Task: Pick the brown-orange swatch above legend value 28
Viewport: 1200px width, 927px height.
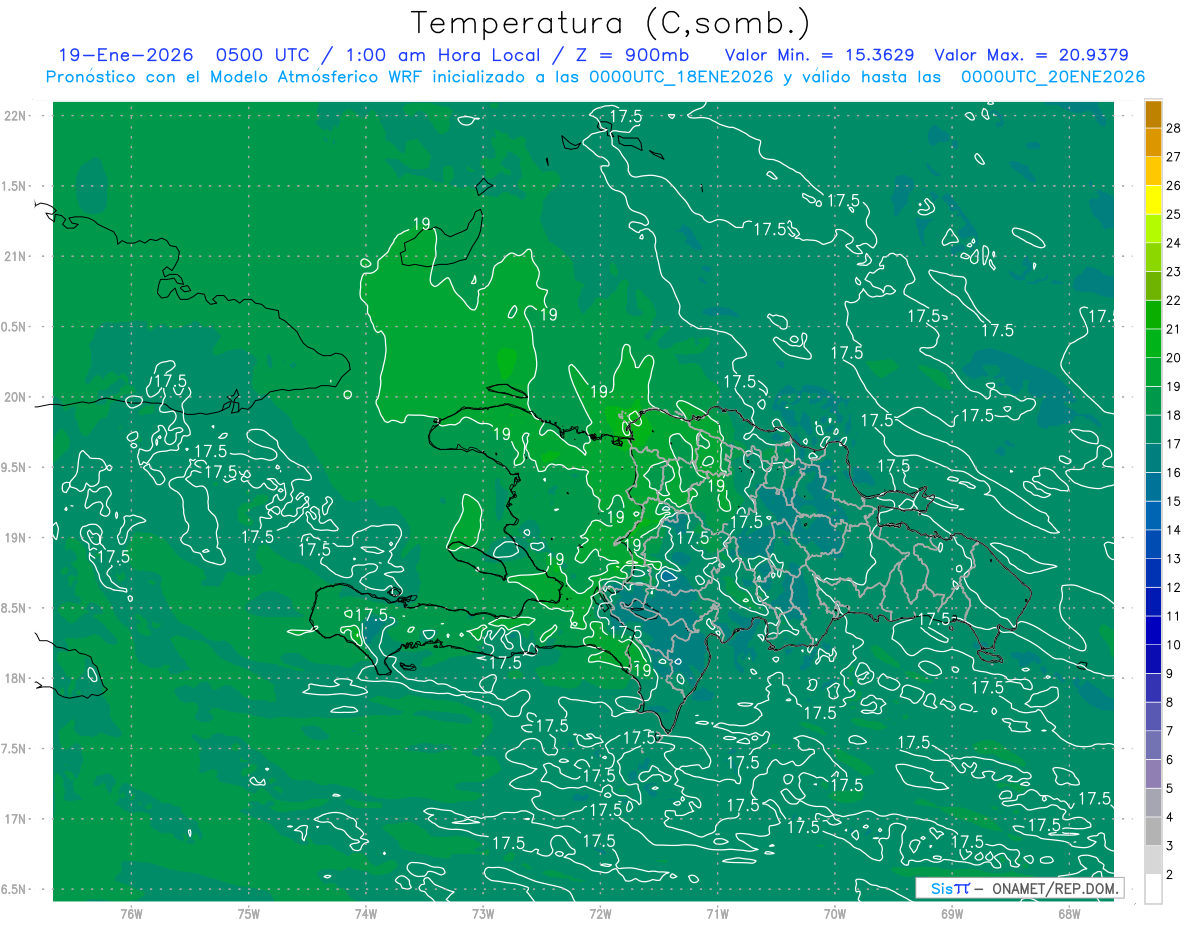Action: pos(1153,114)
